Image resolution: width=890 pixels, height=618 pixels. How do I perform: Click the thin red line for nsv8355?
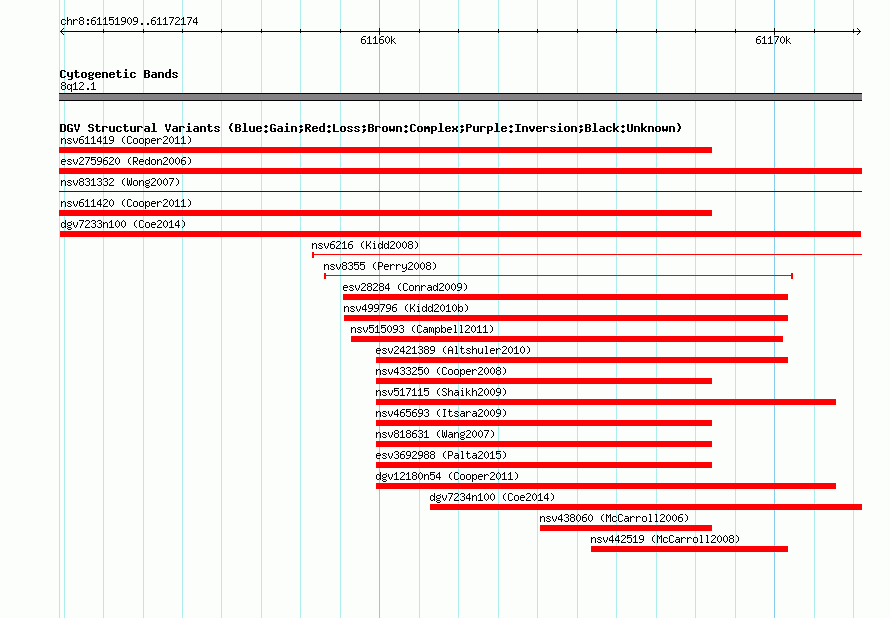point(559,276)
